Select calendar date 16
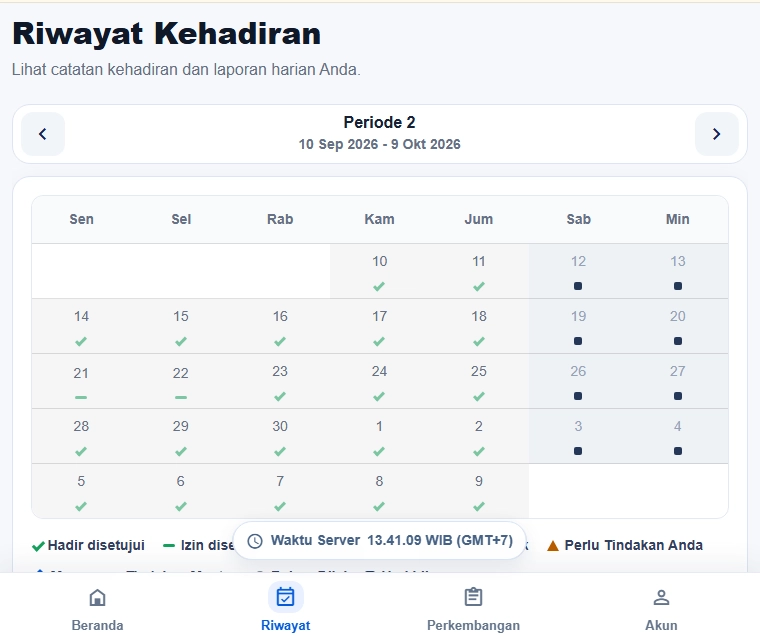This screenshot has width=760, height=637. (x=280, y=326)
